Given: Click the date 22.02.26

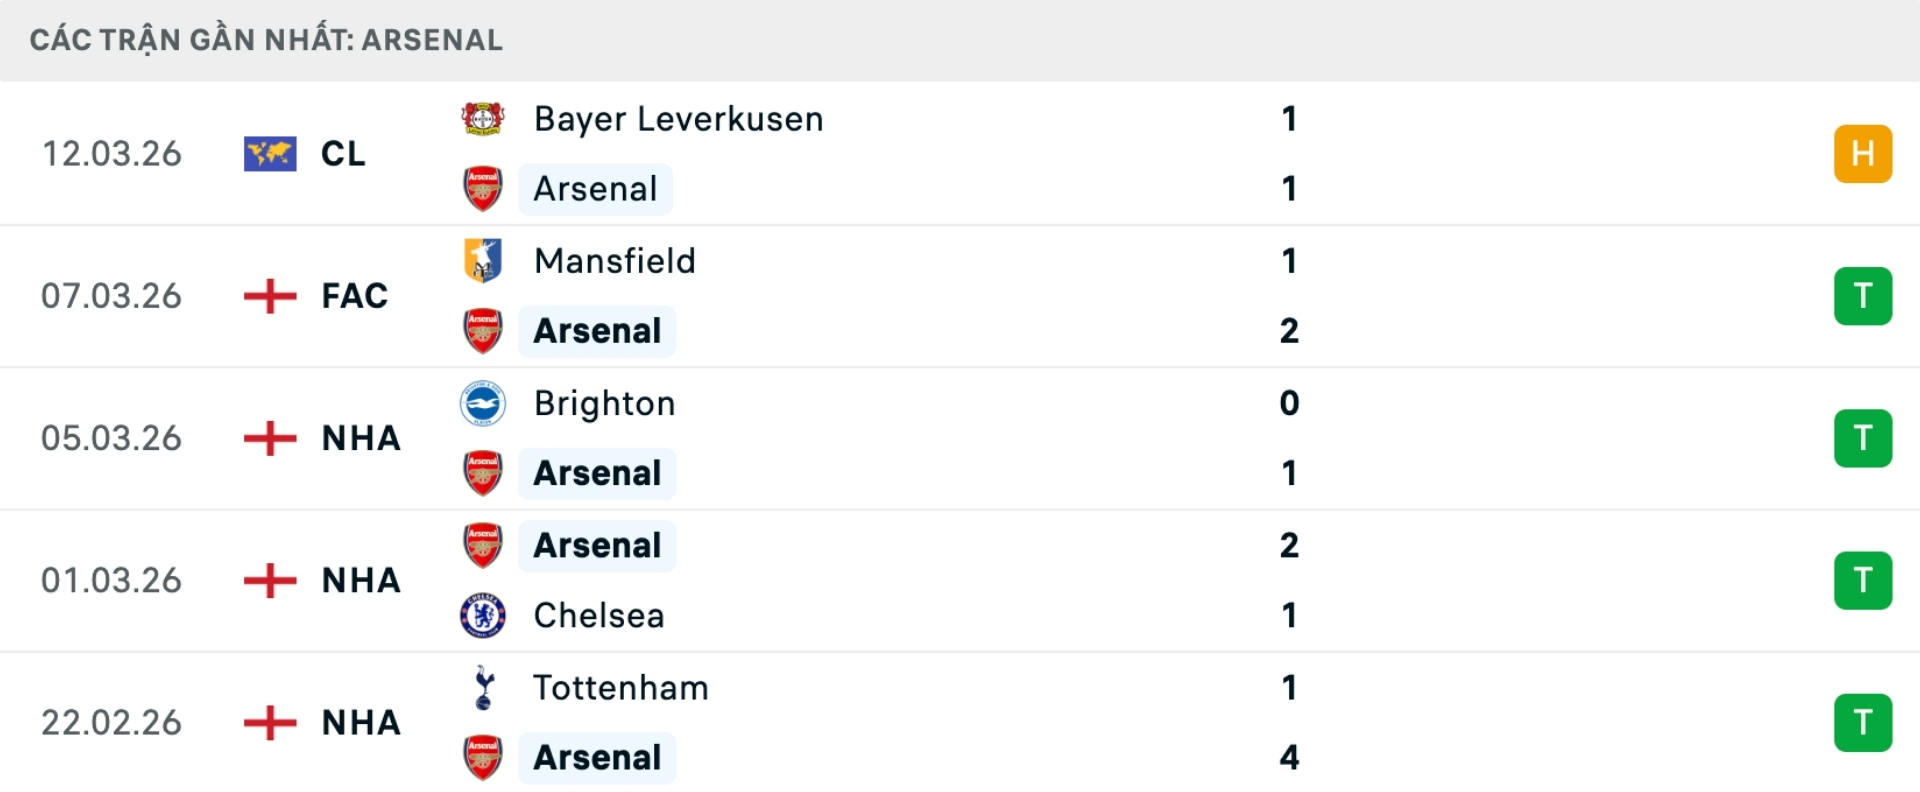Looking at the screenshot, I should [112, 723].
